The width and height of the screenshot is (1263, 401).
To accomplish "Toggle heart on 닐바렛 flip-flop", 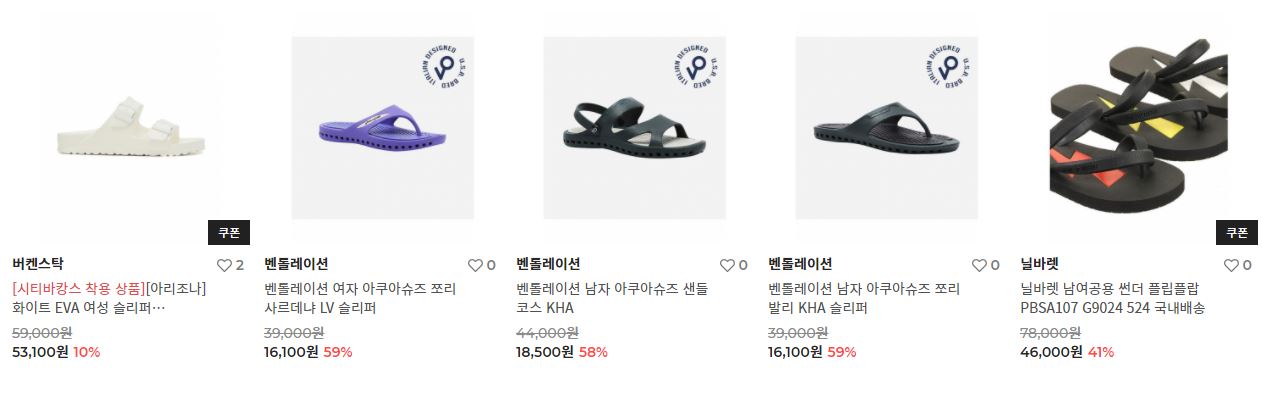I will click(1231, 265).
